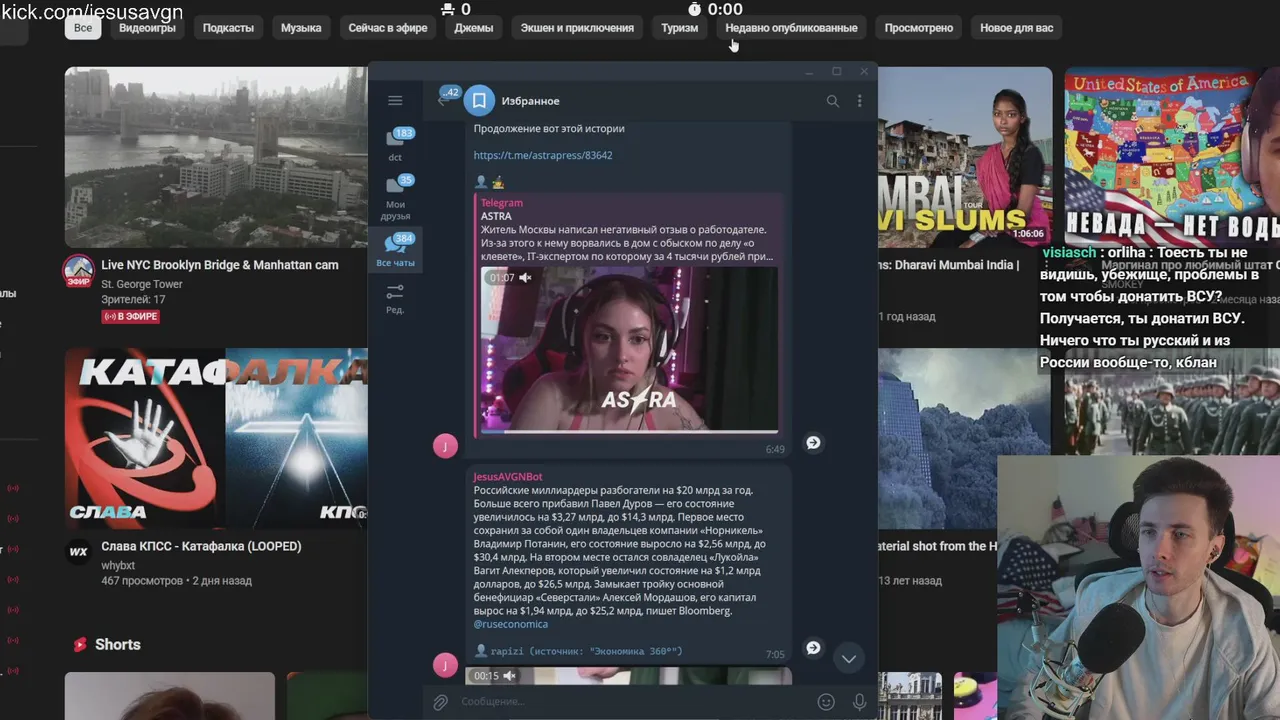1280x720 pixels.
Task: Select the Экшен и приключения chip
Action: (577, 28)
